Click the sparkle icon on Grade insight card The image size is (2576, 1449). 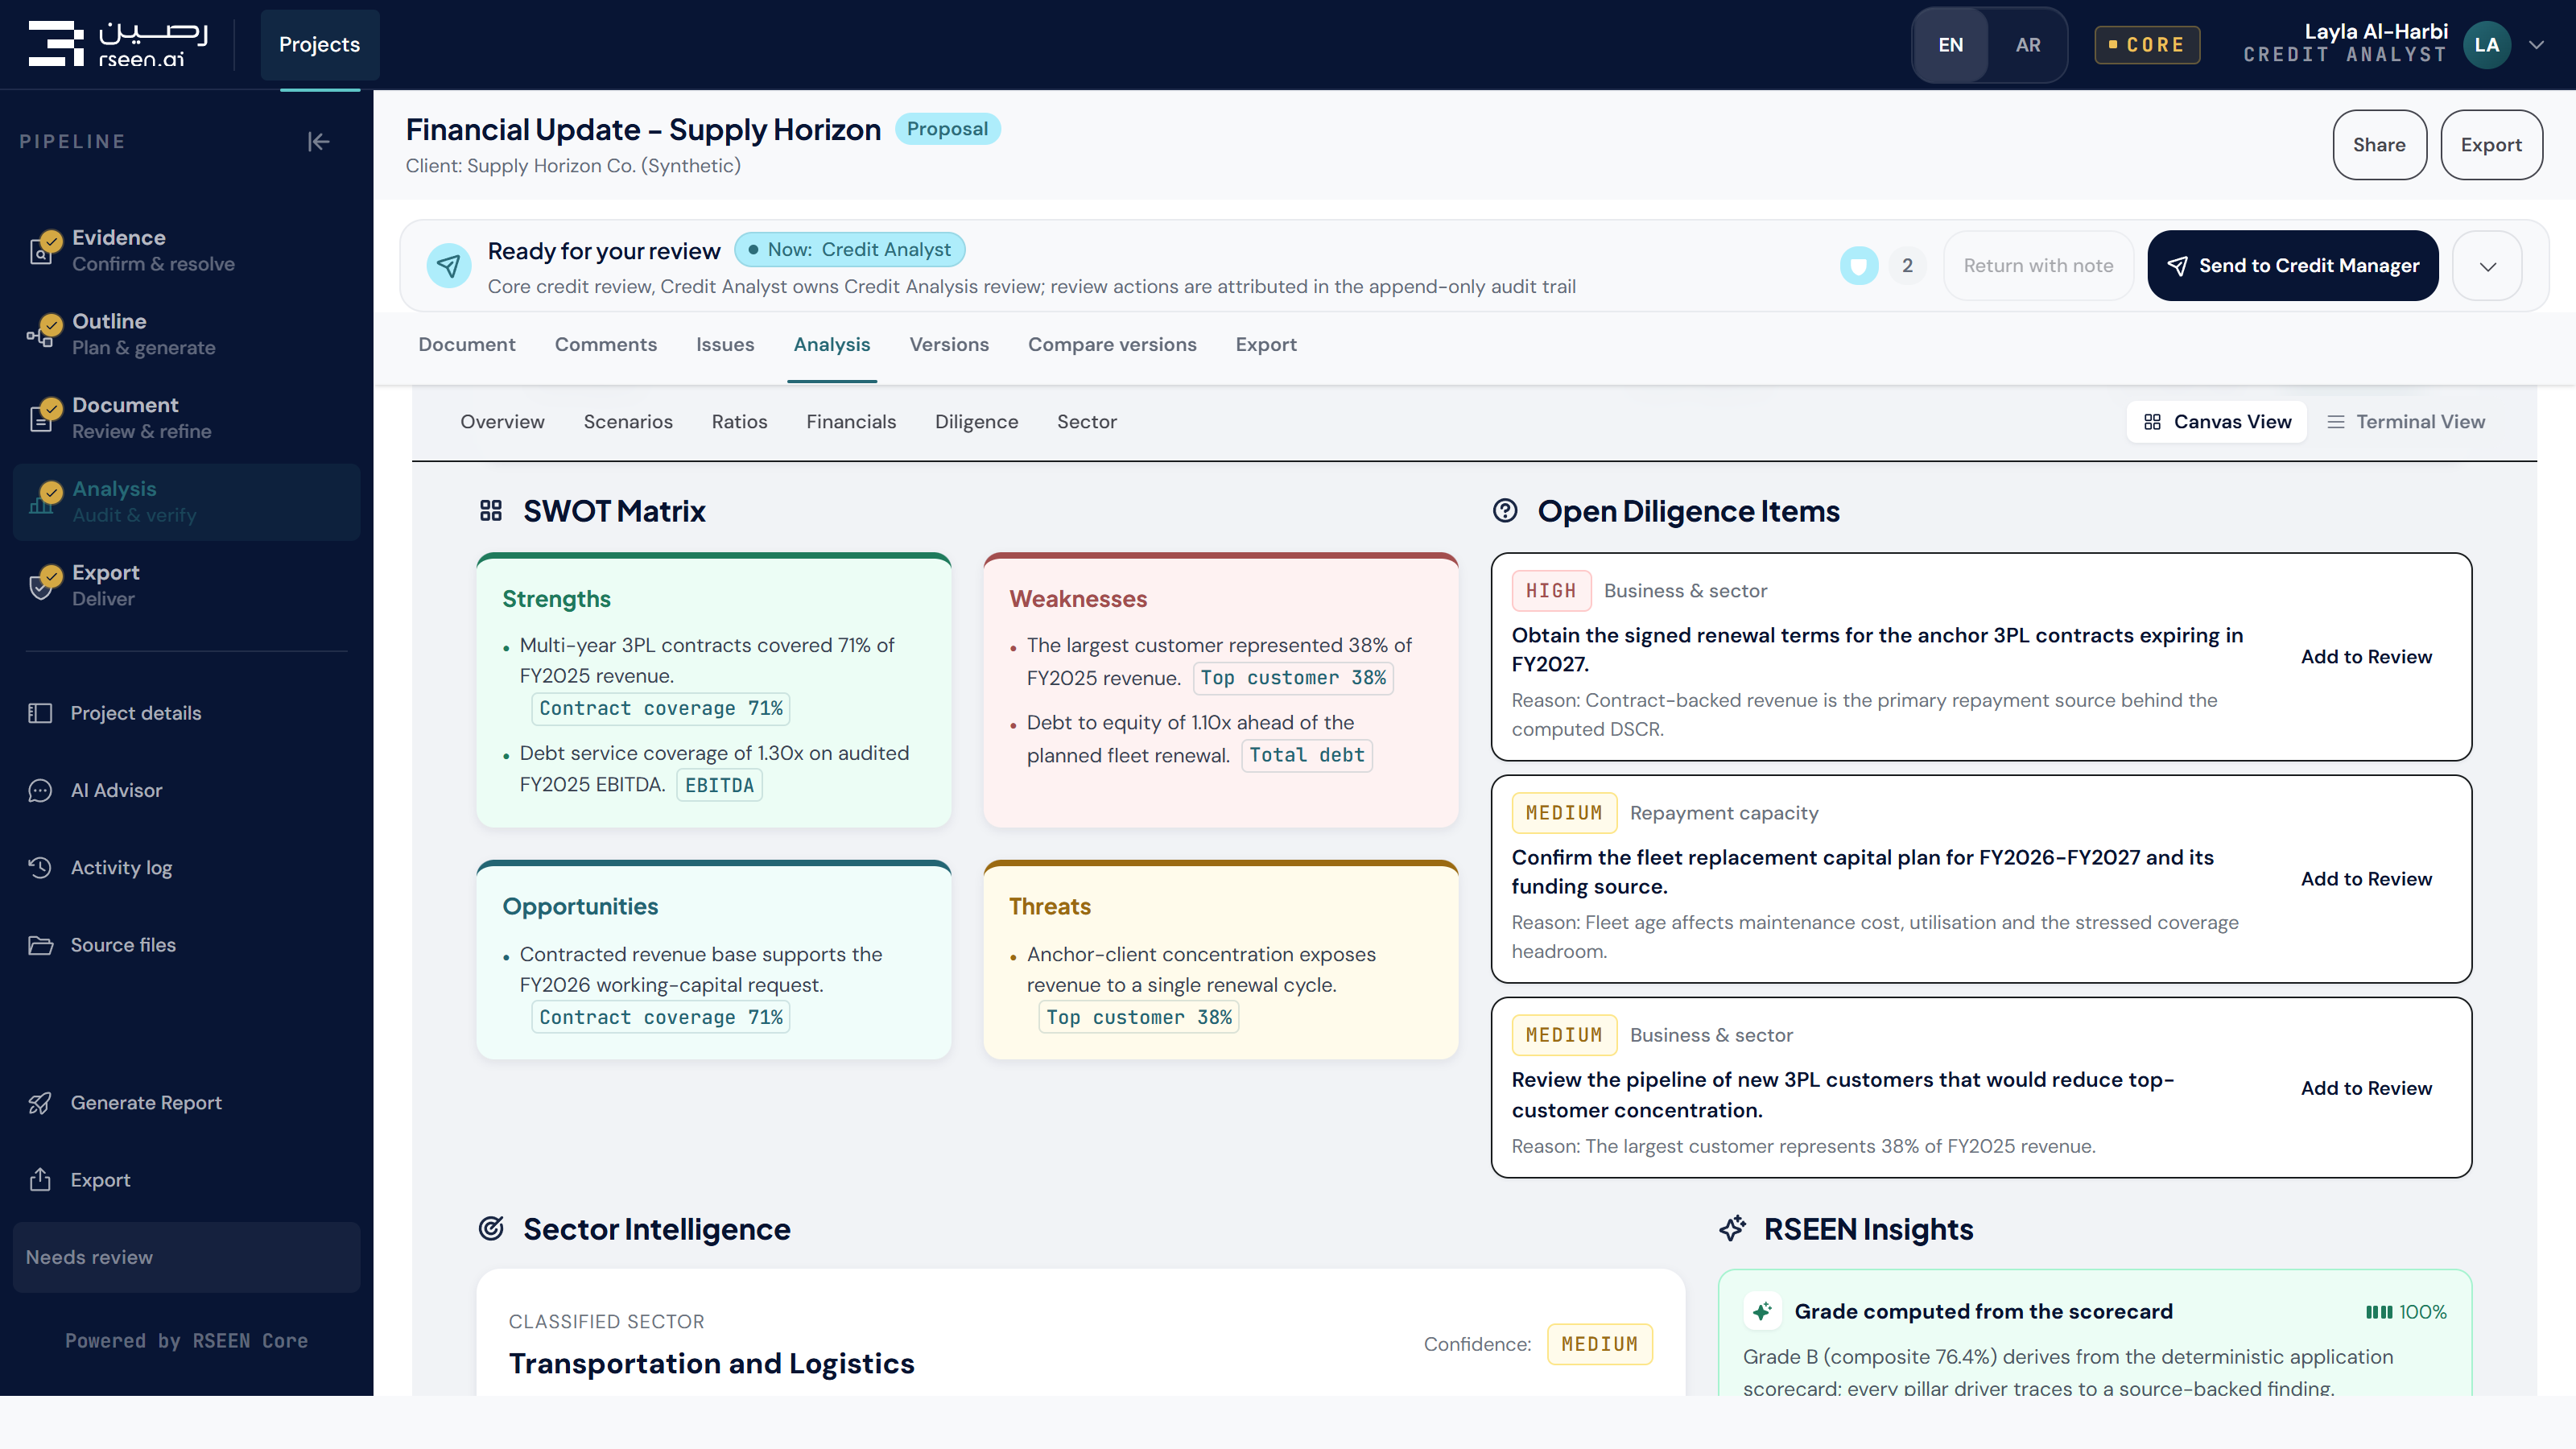1762,1311
